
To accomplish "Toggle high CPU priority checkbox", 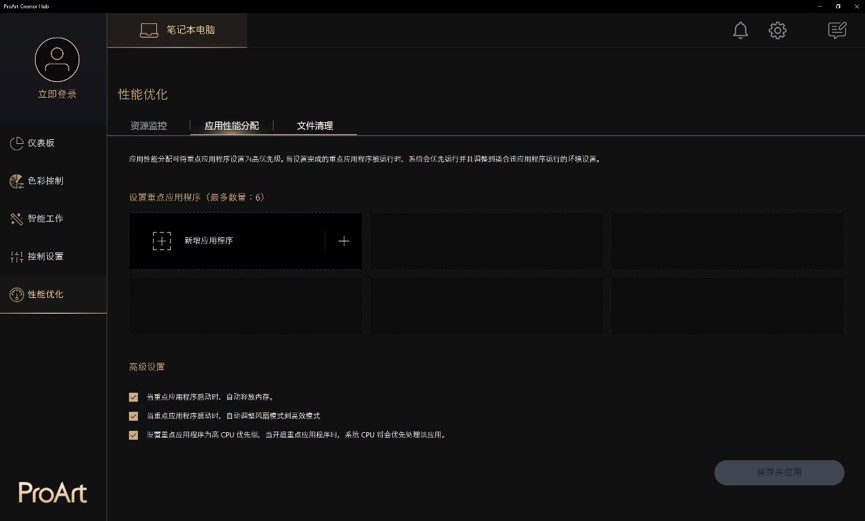I will pyautogui.click(x=134, y=435).
